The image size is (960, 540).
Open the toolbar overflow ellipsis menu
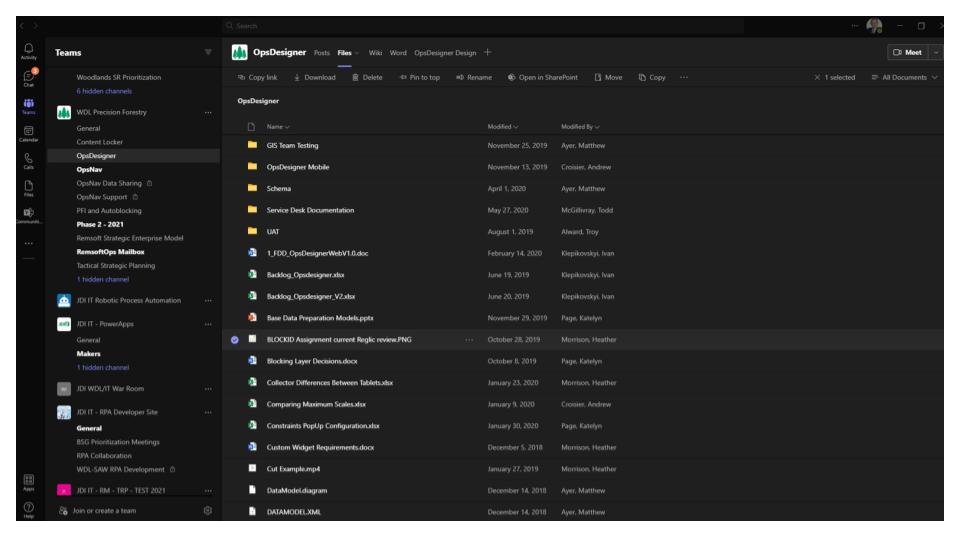click(x=684, y=78)
